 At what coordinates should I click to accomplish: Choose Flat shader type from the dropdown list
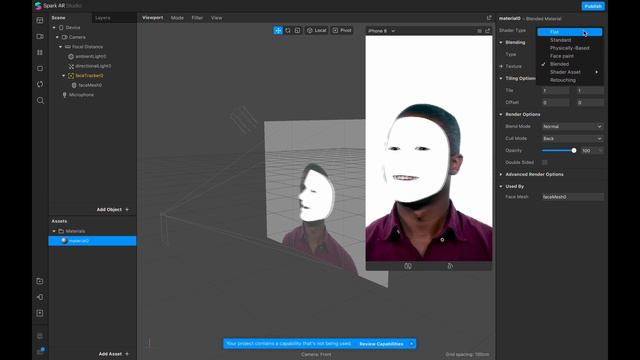coord(569,32)
